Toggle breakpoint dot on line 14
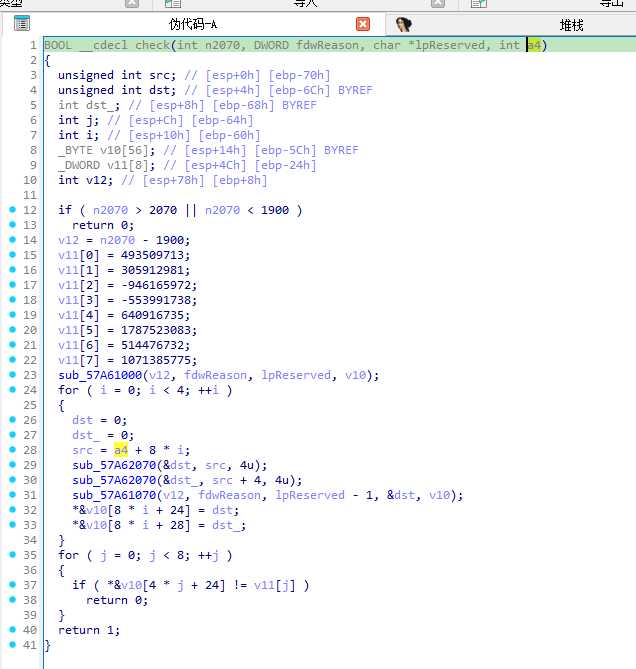This screenshot has height=669, width=636. (x=11, y=240)
